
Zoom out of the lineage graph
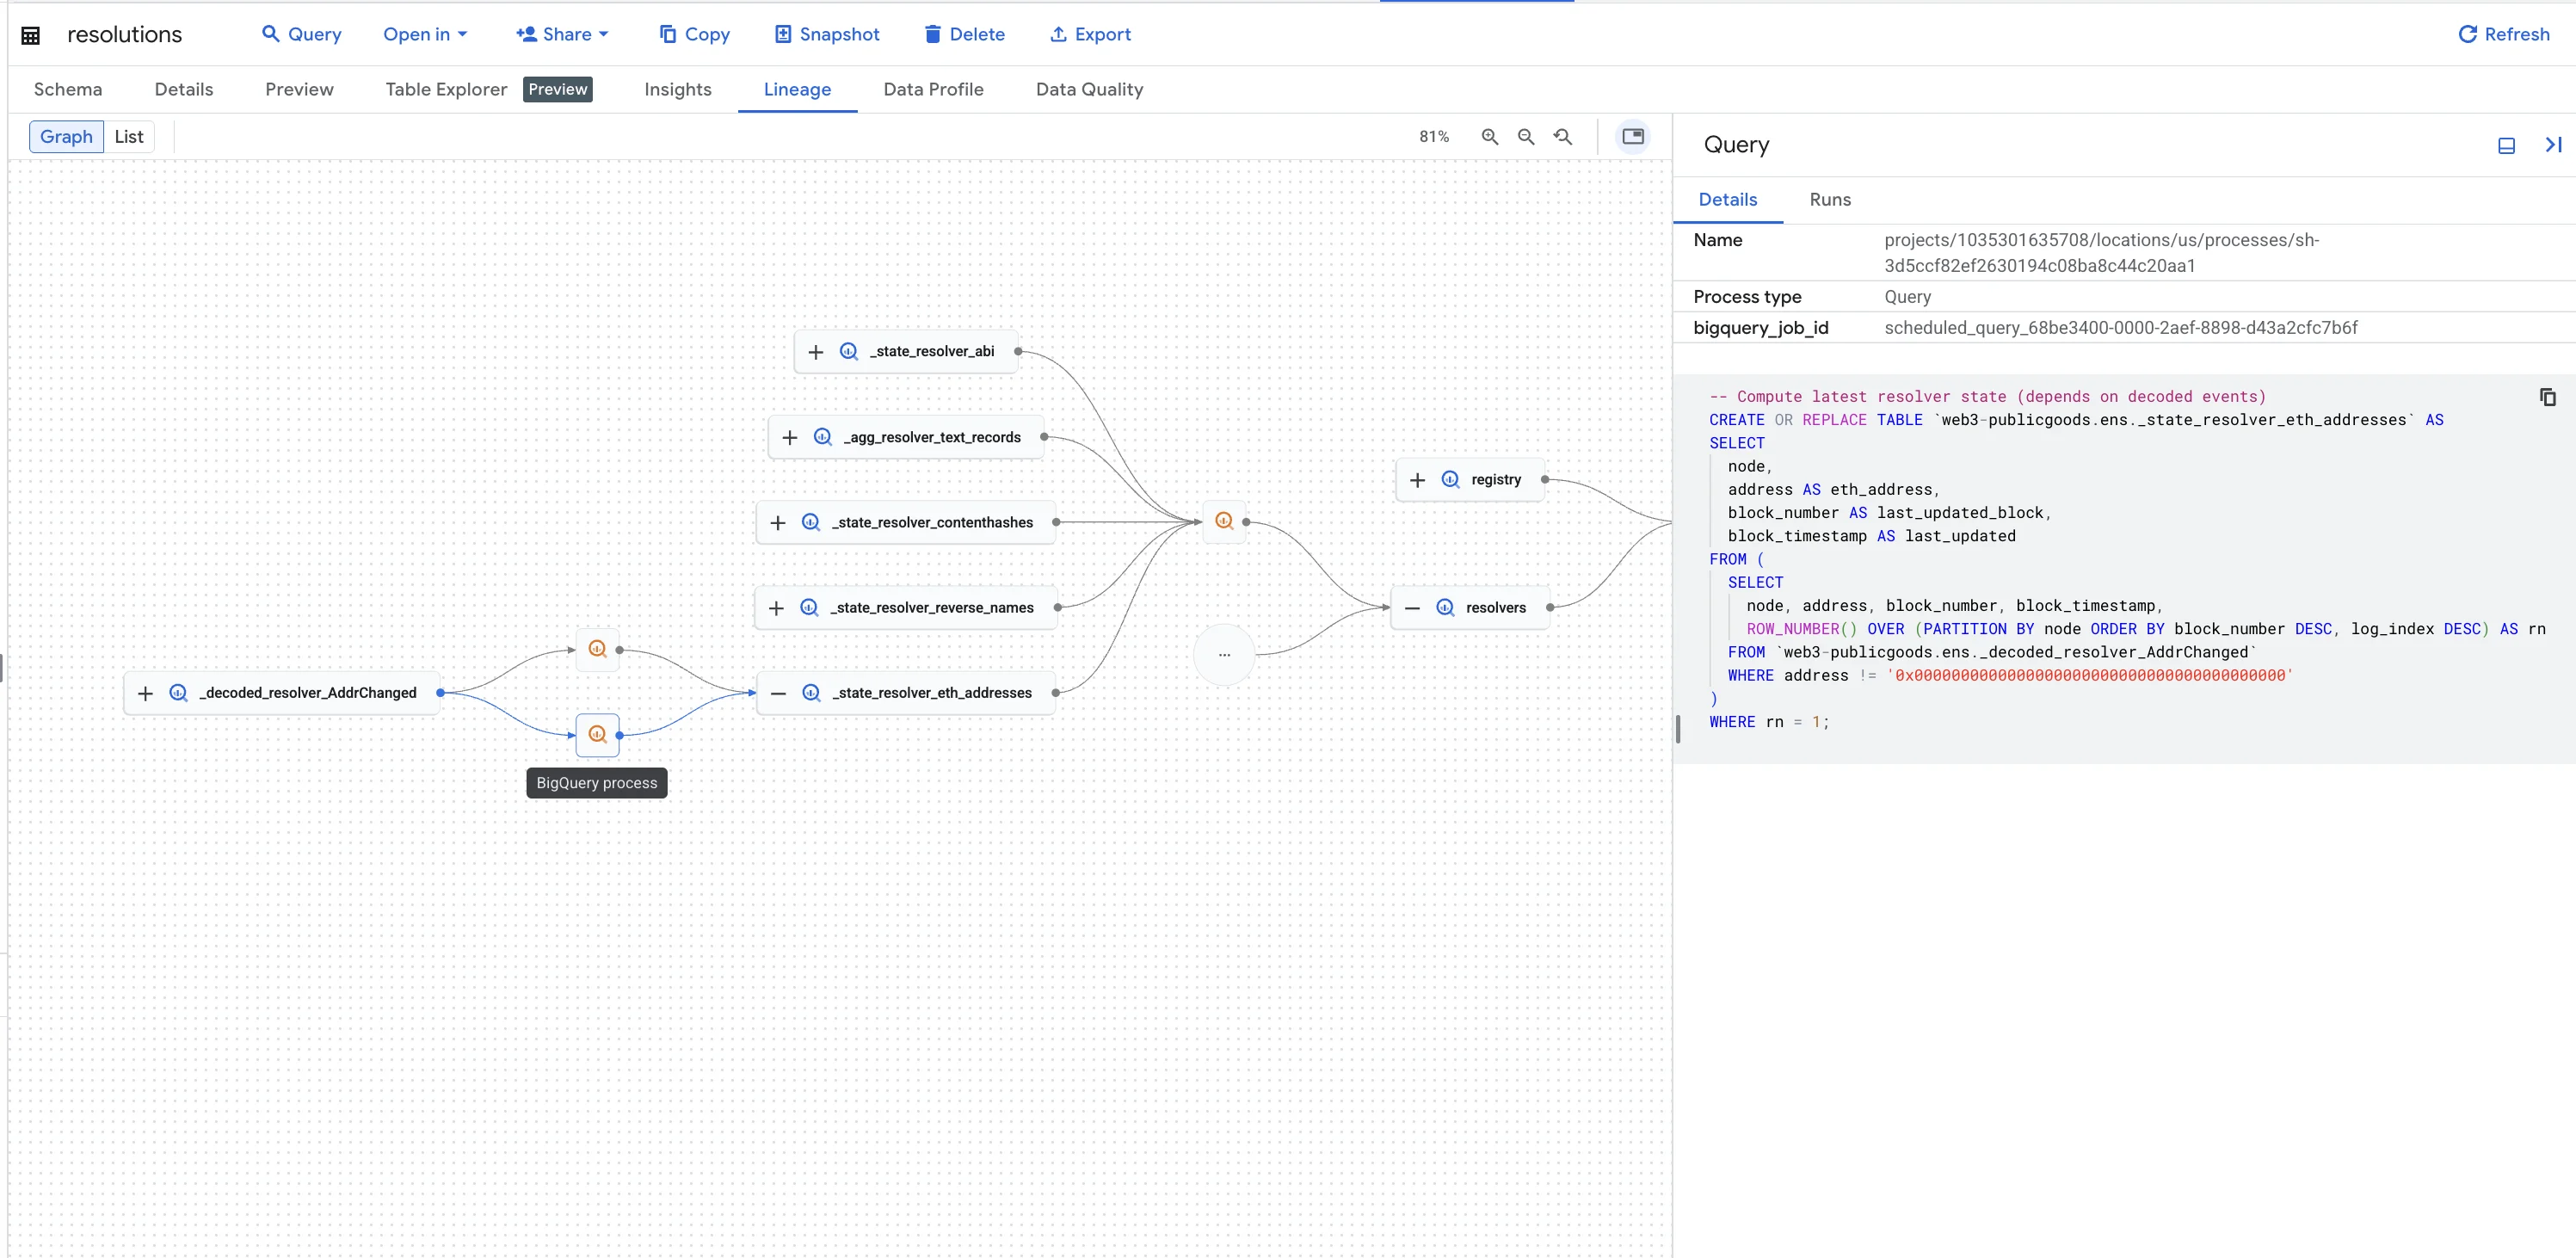tap(1526, 136)
